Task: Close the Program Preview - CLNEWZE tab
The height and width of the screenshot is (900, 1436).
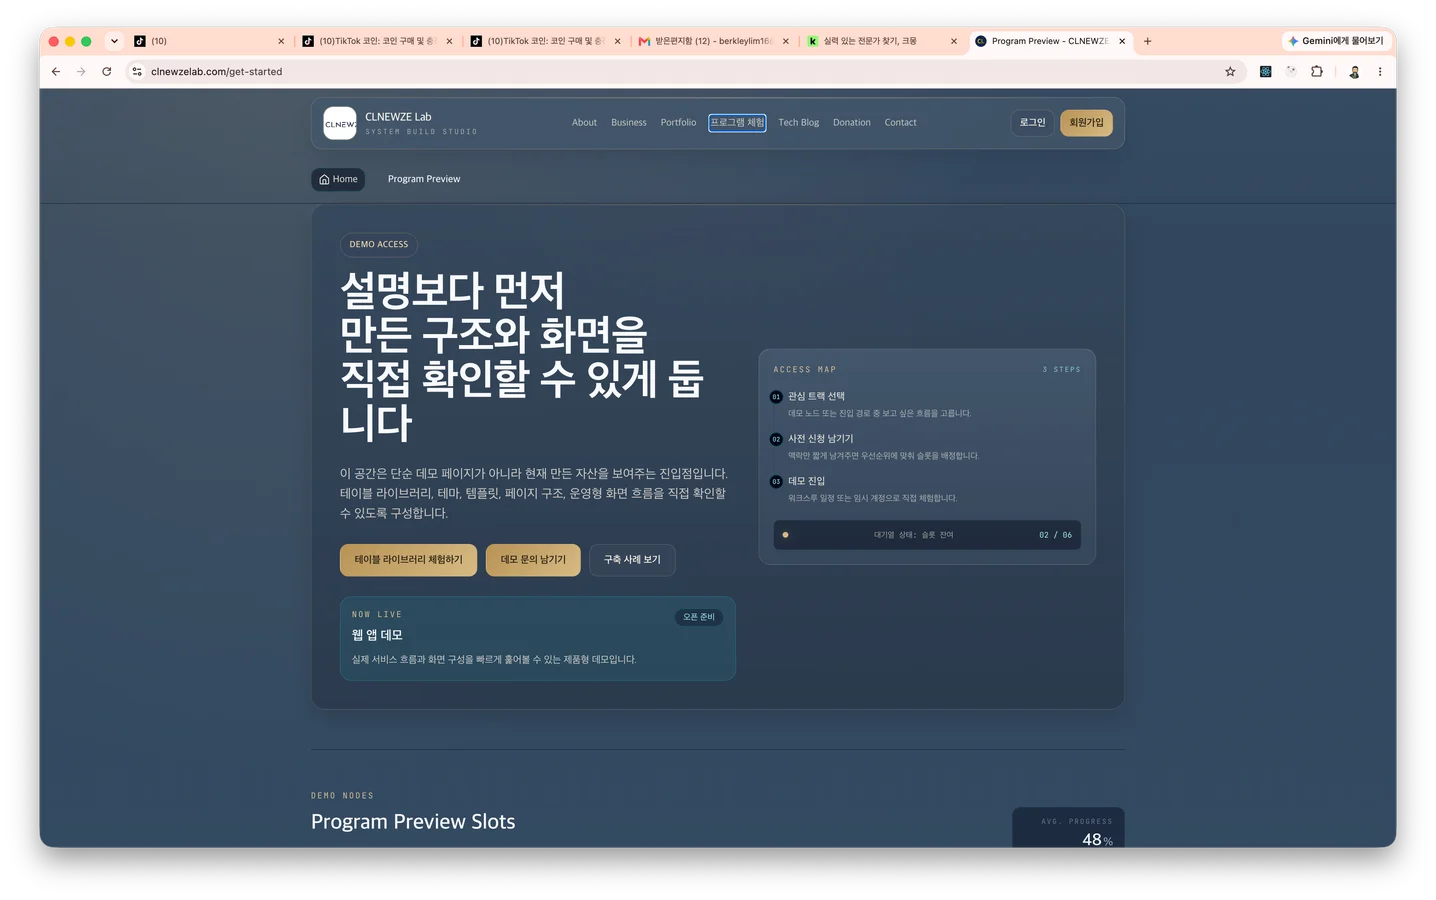Action: pos(1122,41)
